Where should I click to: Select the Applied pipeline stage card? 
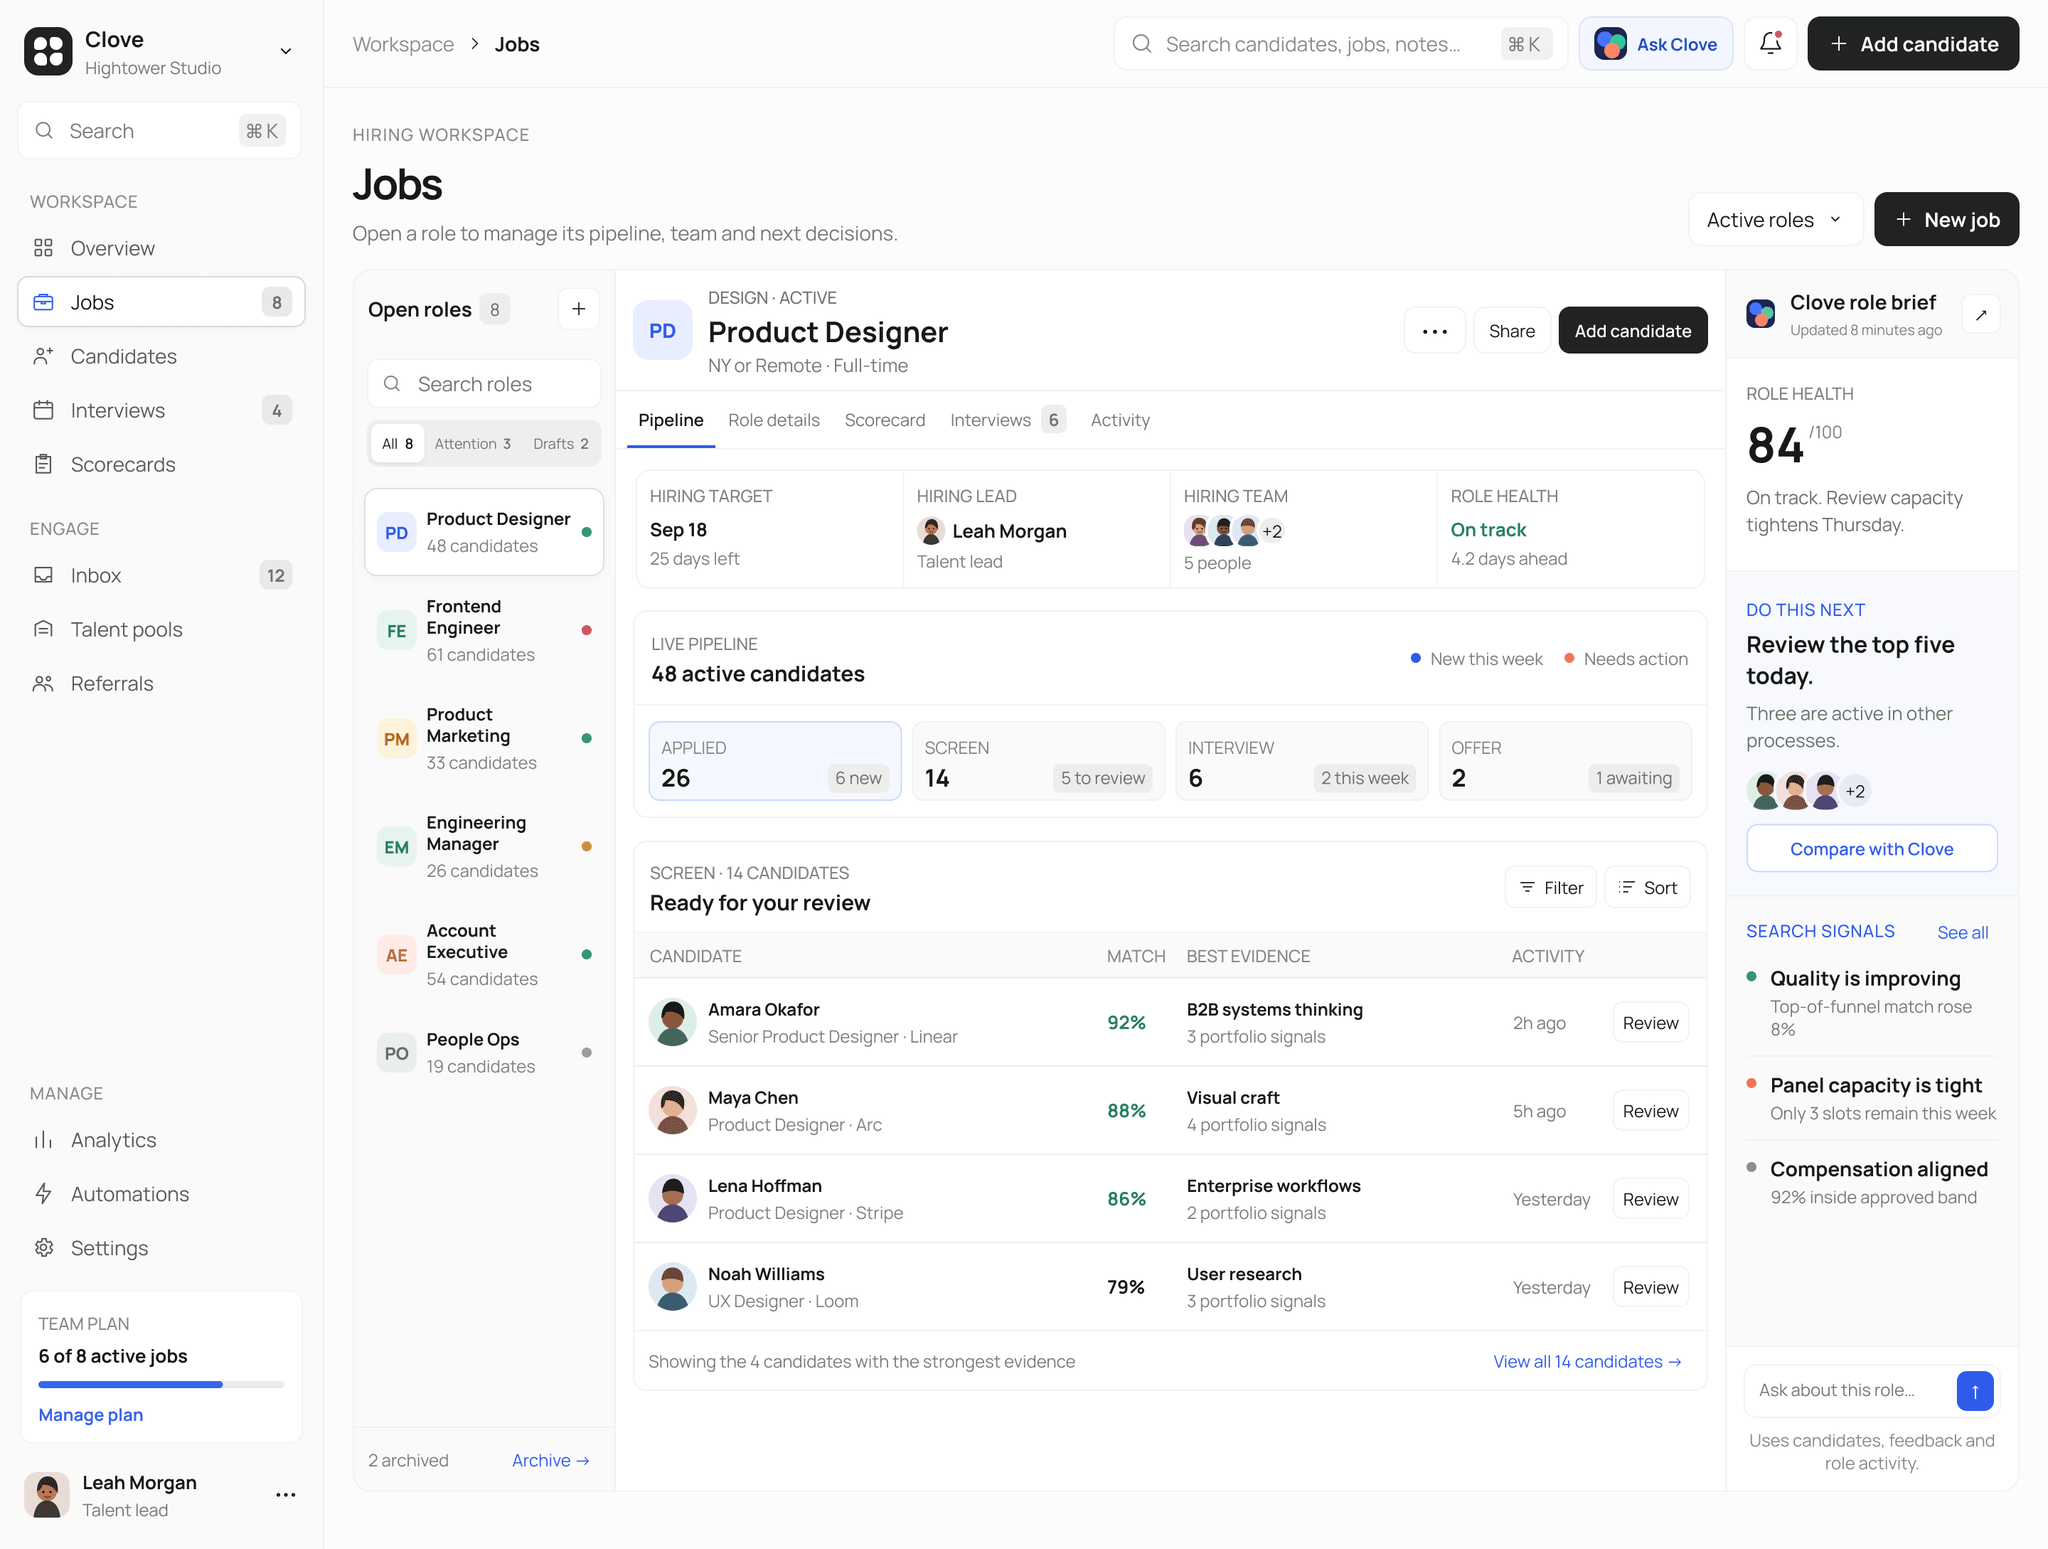[x=775, y=761]
